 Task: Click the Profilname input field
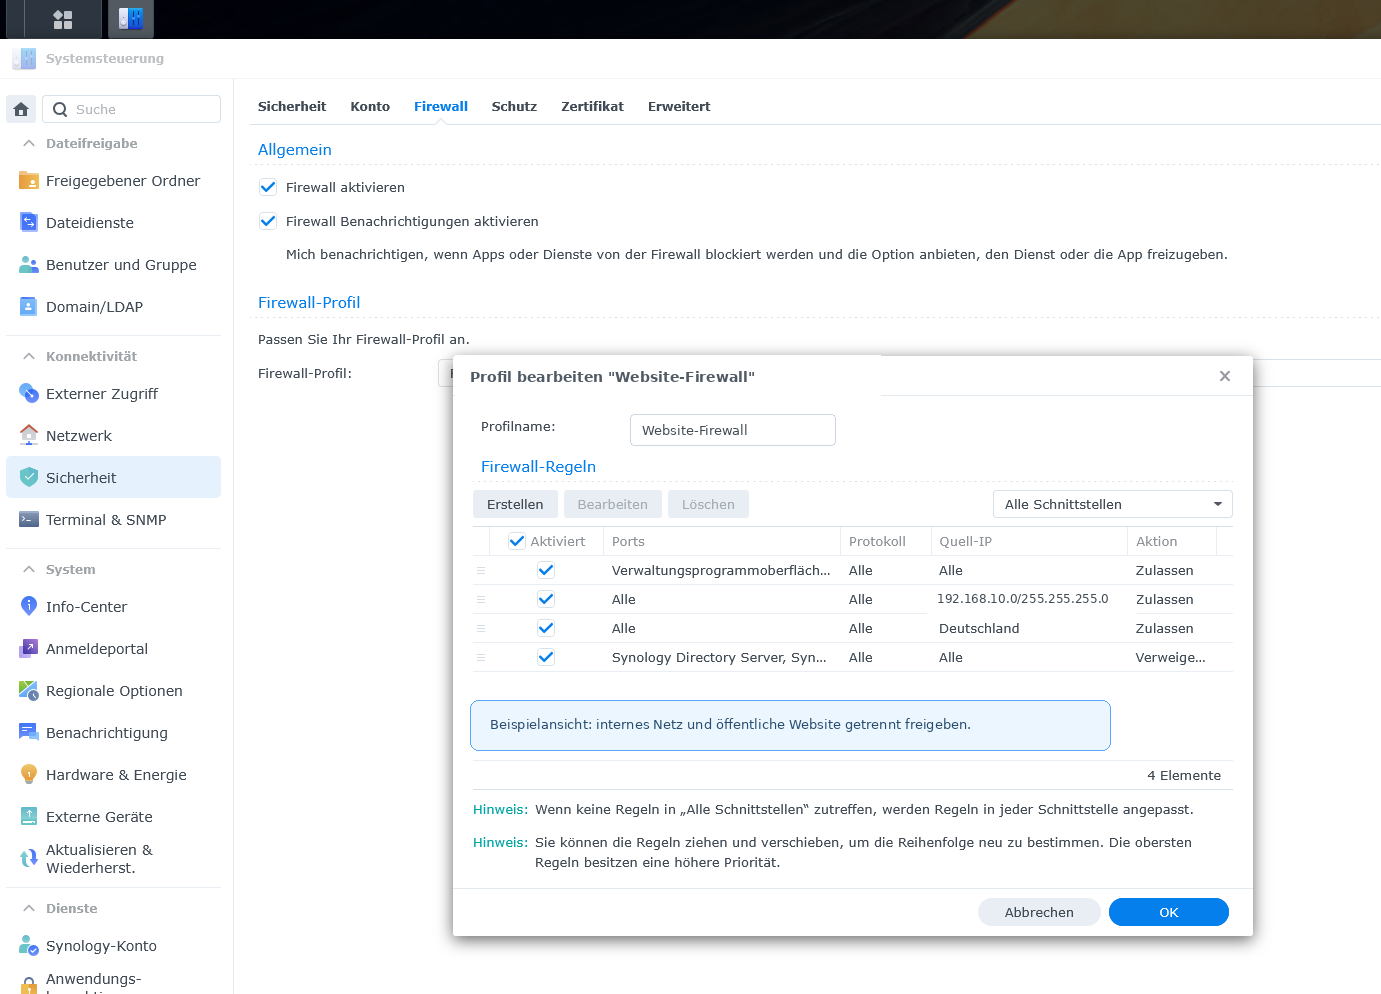(x=733, y=430)
